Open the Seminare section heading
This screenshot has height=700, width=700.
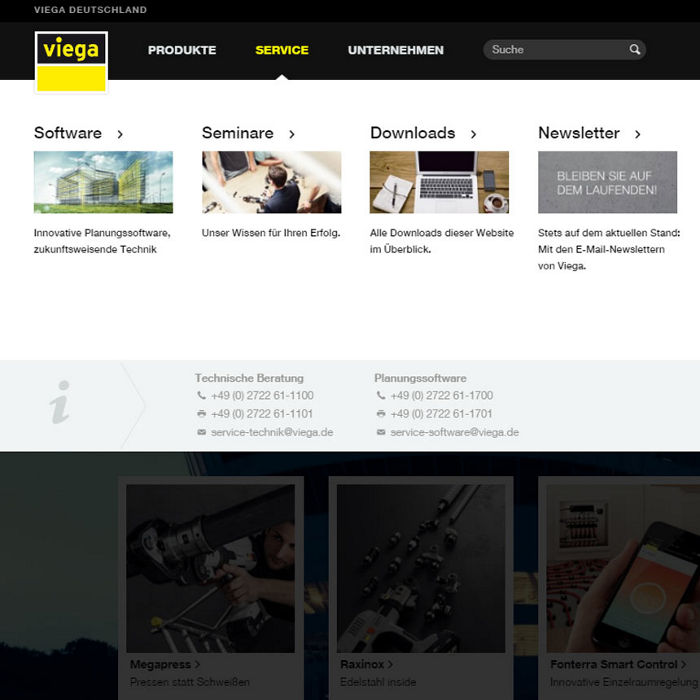tap(238, 133)
